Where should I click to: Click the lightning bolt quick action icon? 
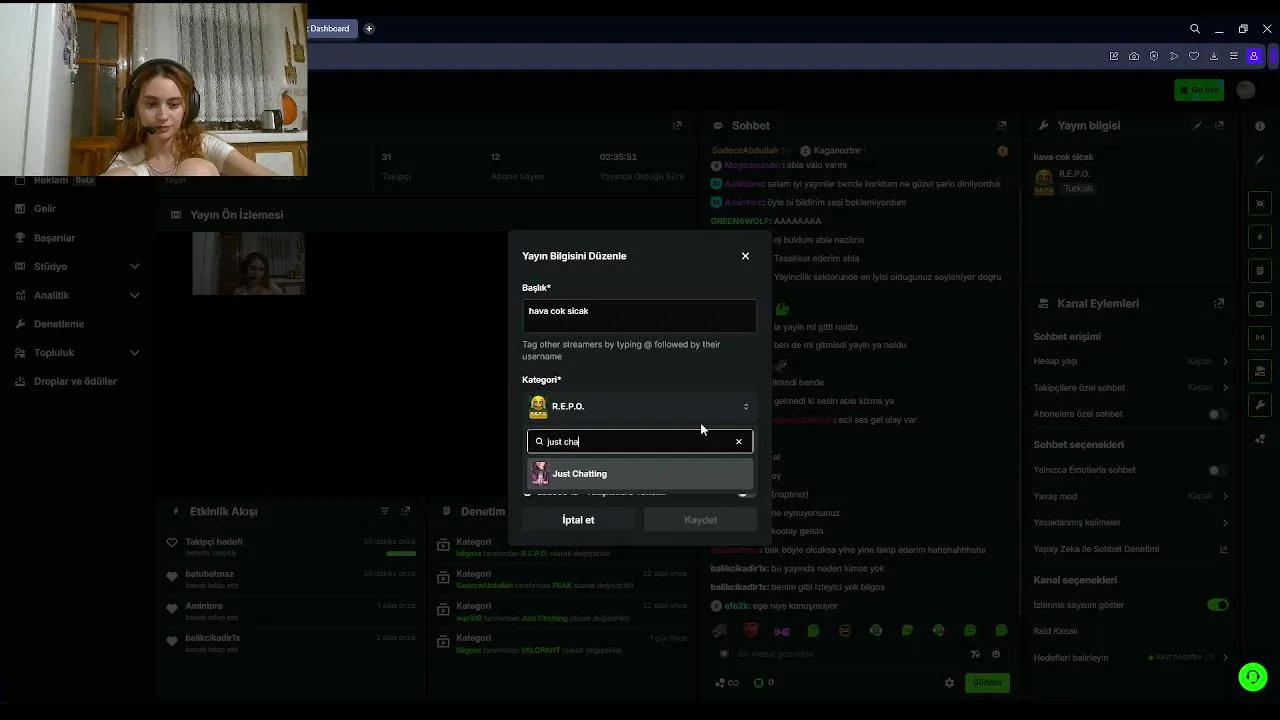[1260, 237]
